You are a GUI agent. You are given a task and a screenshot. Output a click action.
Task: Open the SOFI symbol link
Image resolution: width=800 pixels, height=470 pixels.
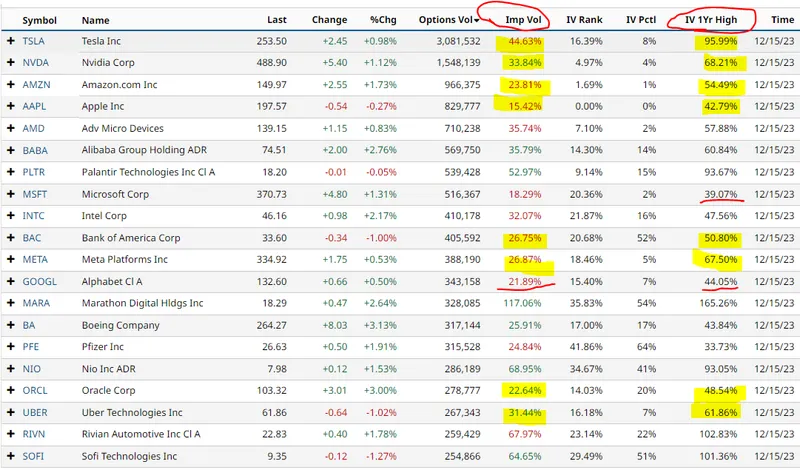33,456
